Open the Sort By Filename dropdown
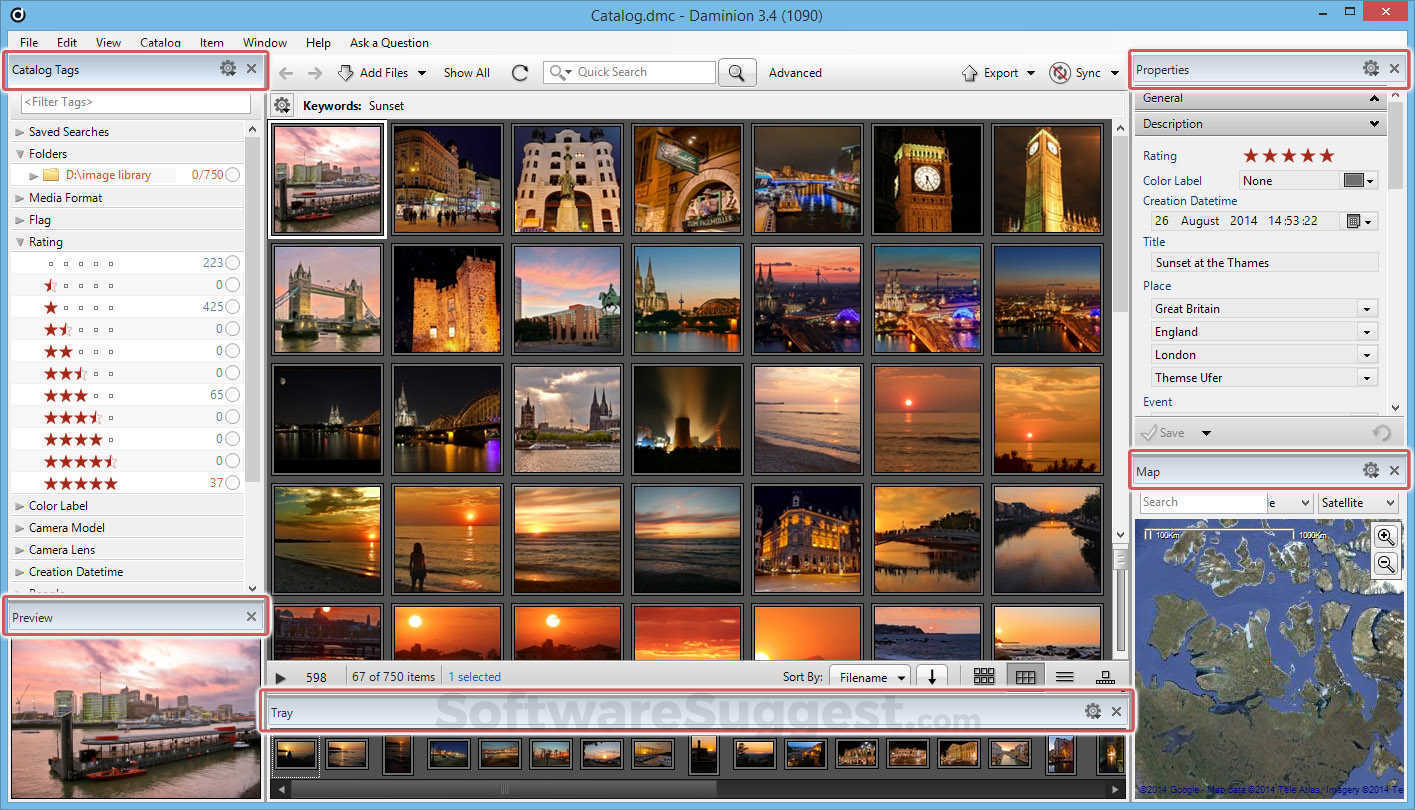Image resolution: width=1415 pixels, height=810 pixels. pyautogui.click(x=869, y=677)
